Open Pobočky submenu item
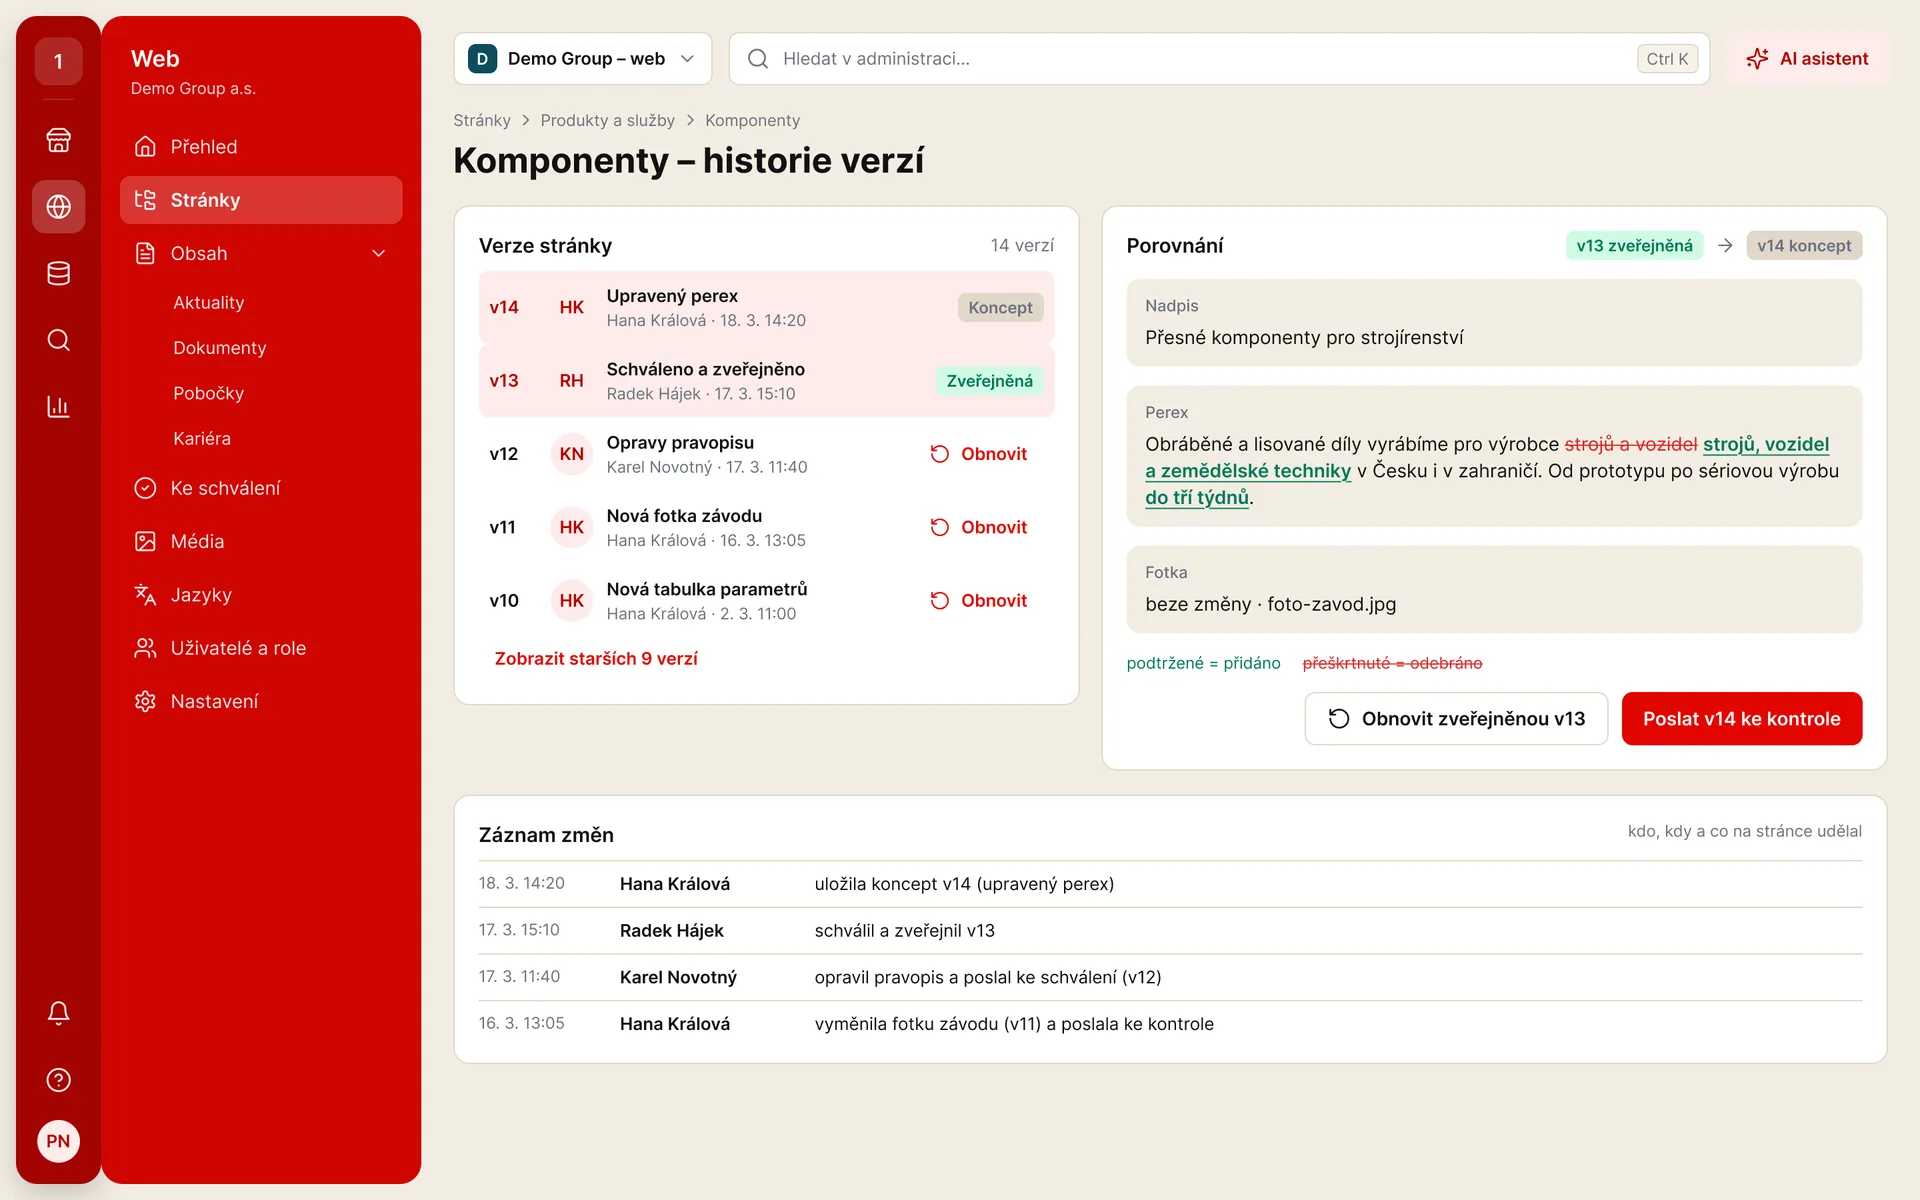The width and height of the screenshot is (1920, 1200). tap(208, 393)
